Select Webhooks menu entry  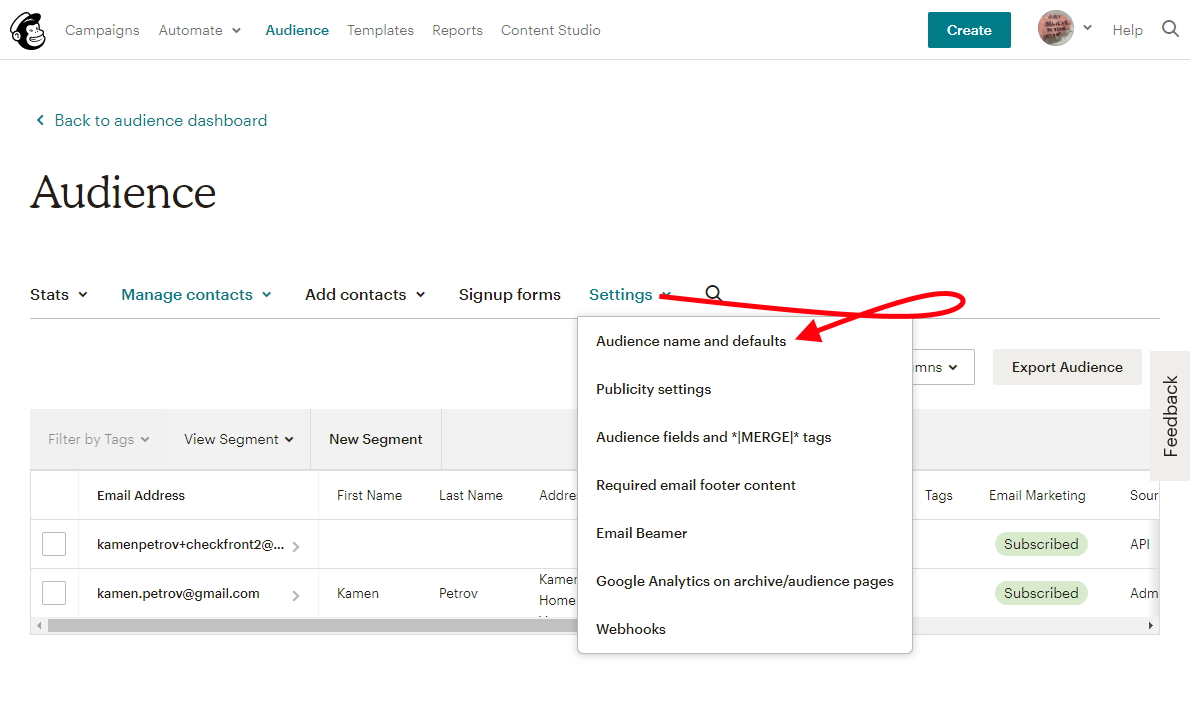coord(631,629)
